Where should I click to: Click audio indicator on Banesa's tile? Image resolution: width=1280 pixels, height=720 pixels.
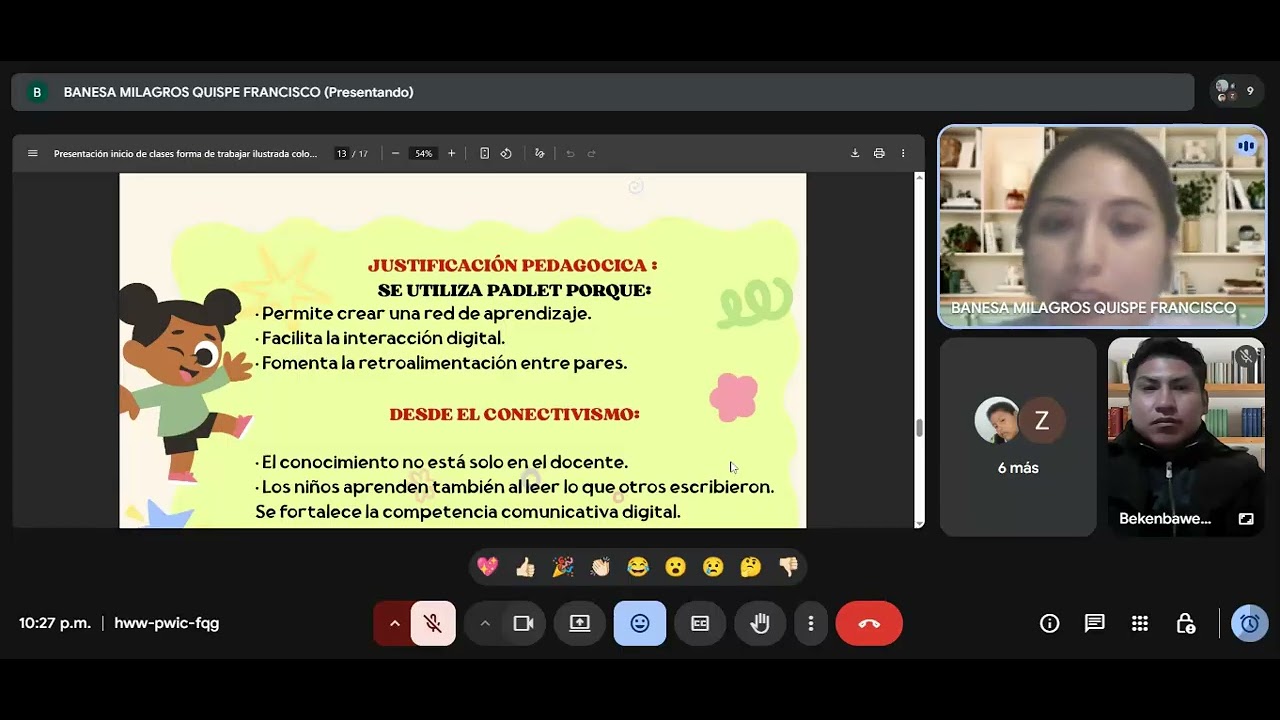click(x=1246, y=146)
